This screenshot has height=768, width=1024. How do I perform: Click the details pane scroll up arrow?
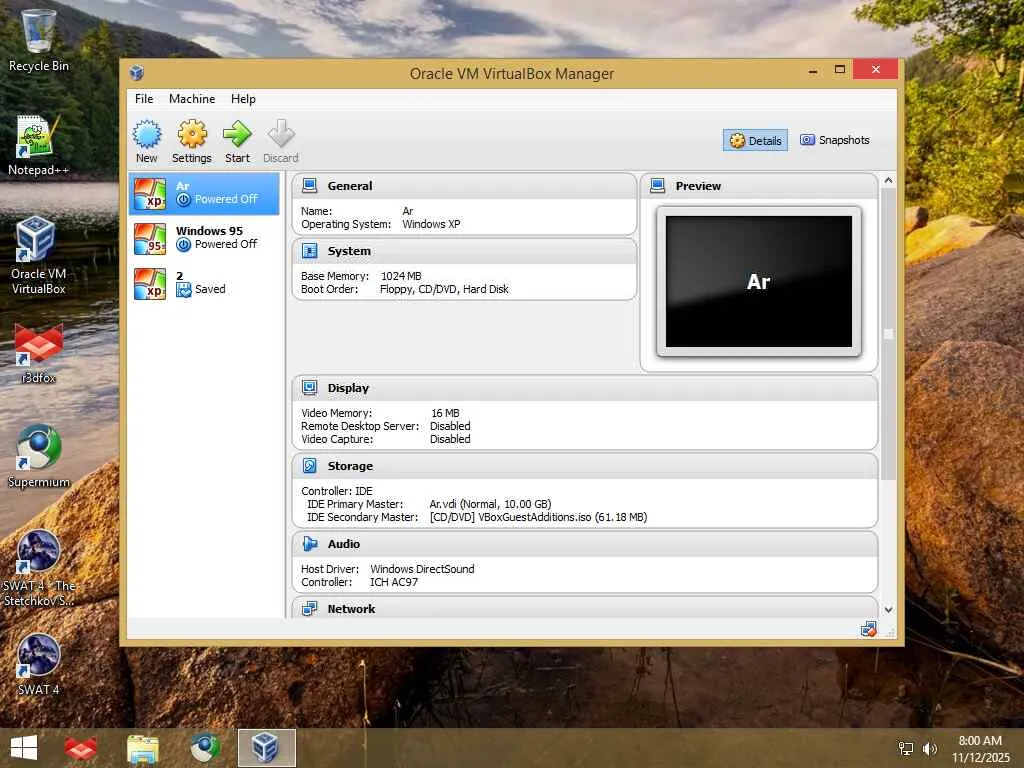tap(888, 180)
